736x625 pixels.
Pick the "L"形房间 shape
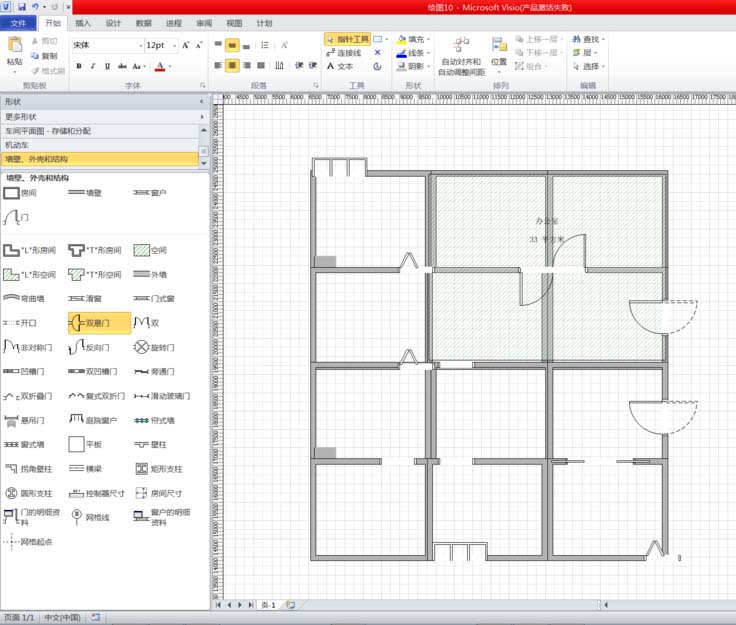tap(30, 251)
